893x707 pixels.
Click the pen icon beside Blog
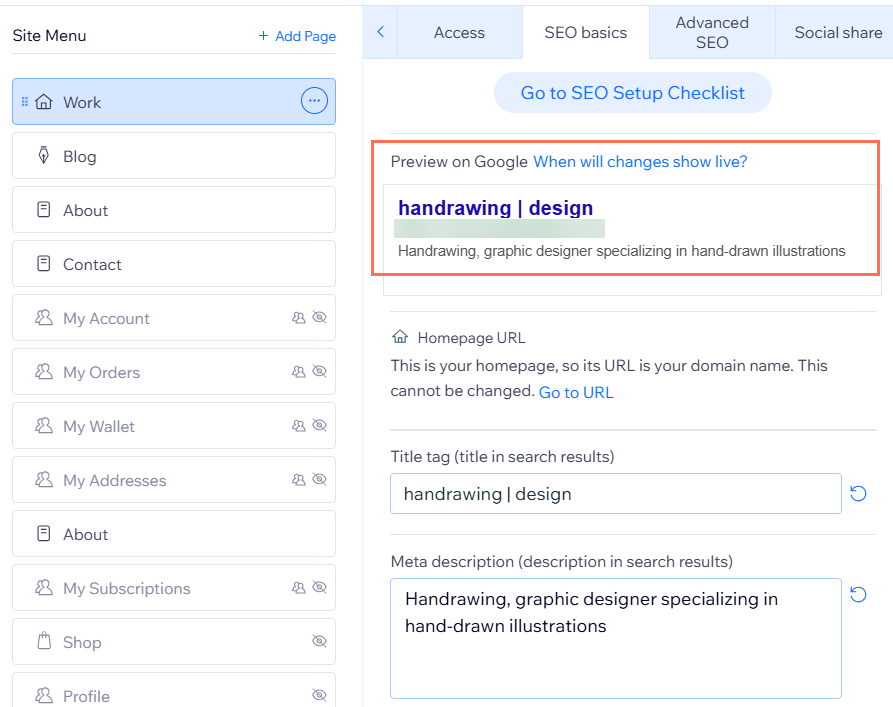click(43, 155)
